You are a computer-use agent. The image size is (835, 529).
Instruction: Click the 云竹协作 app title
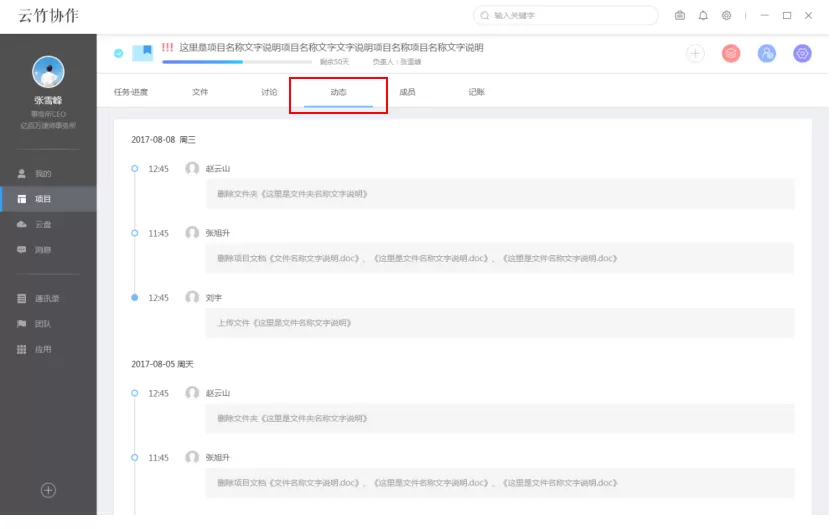[48, 15]
